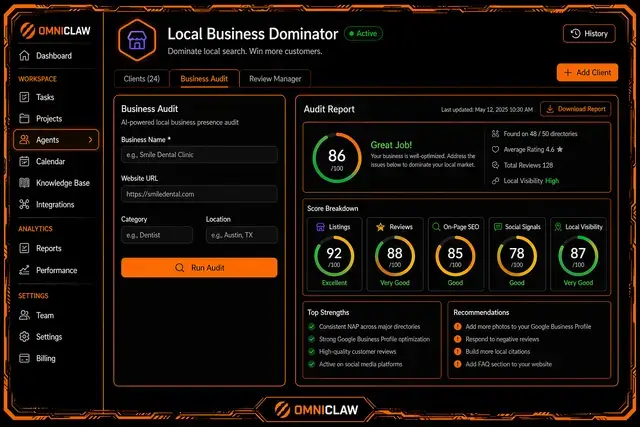Viewport: 640px width, 427px height.
Task: Click the Local Visibility pin icon
Action: pos(558,227)
